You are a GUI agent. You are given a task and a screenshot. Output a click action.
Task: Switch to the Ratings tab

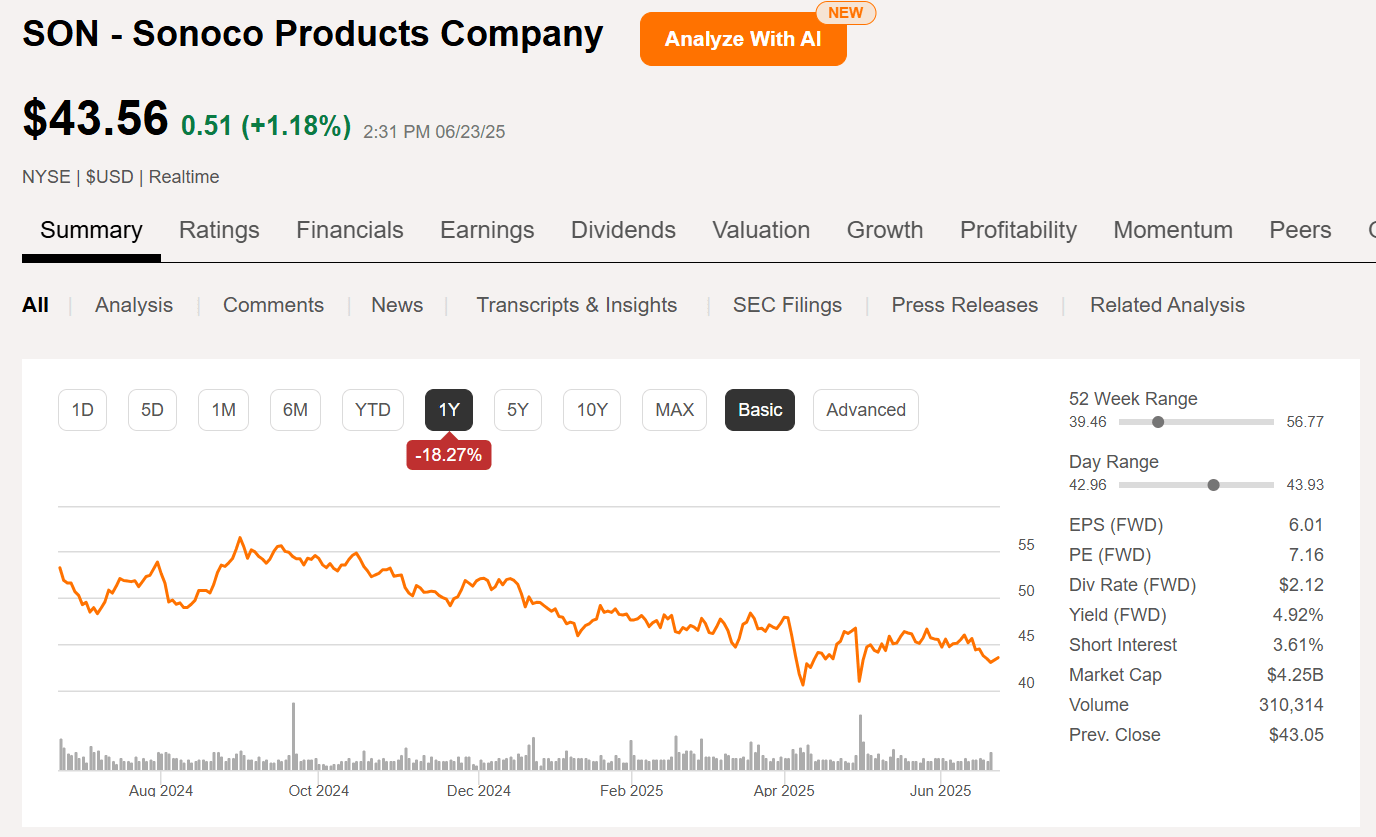[219, 230]
